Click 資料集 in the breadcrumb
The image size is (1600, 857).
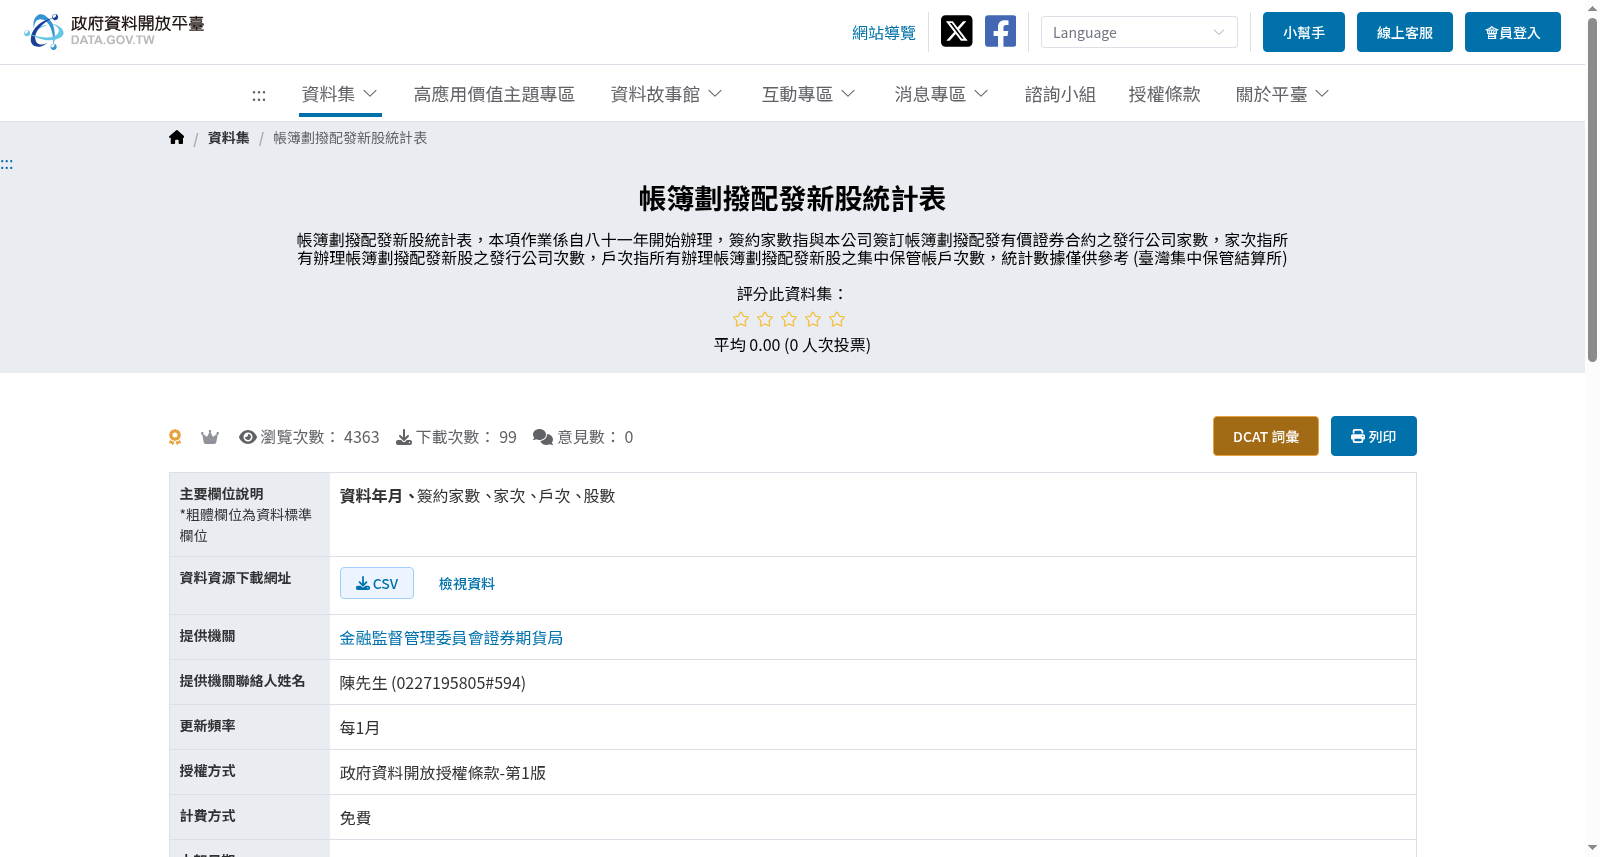229,138
